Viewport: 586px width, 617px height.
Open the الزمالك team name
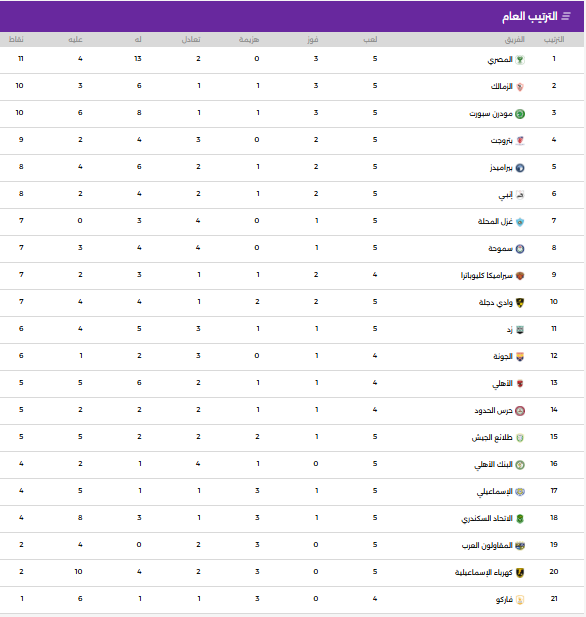[x=501, y=86]
